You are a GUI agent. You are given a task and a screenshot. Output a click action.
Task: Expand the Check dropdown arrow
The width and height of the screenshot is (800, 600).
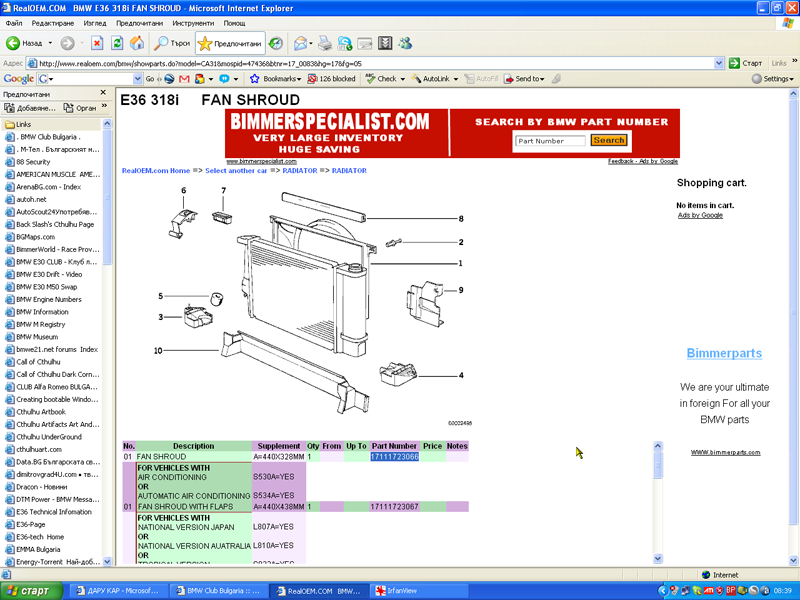403,79
